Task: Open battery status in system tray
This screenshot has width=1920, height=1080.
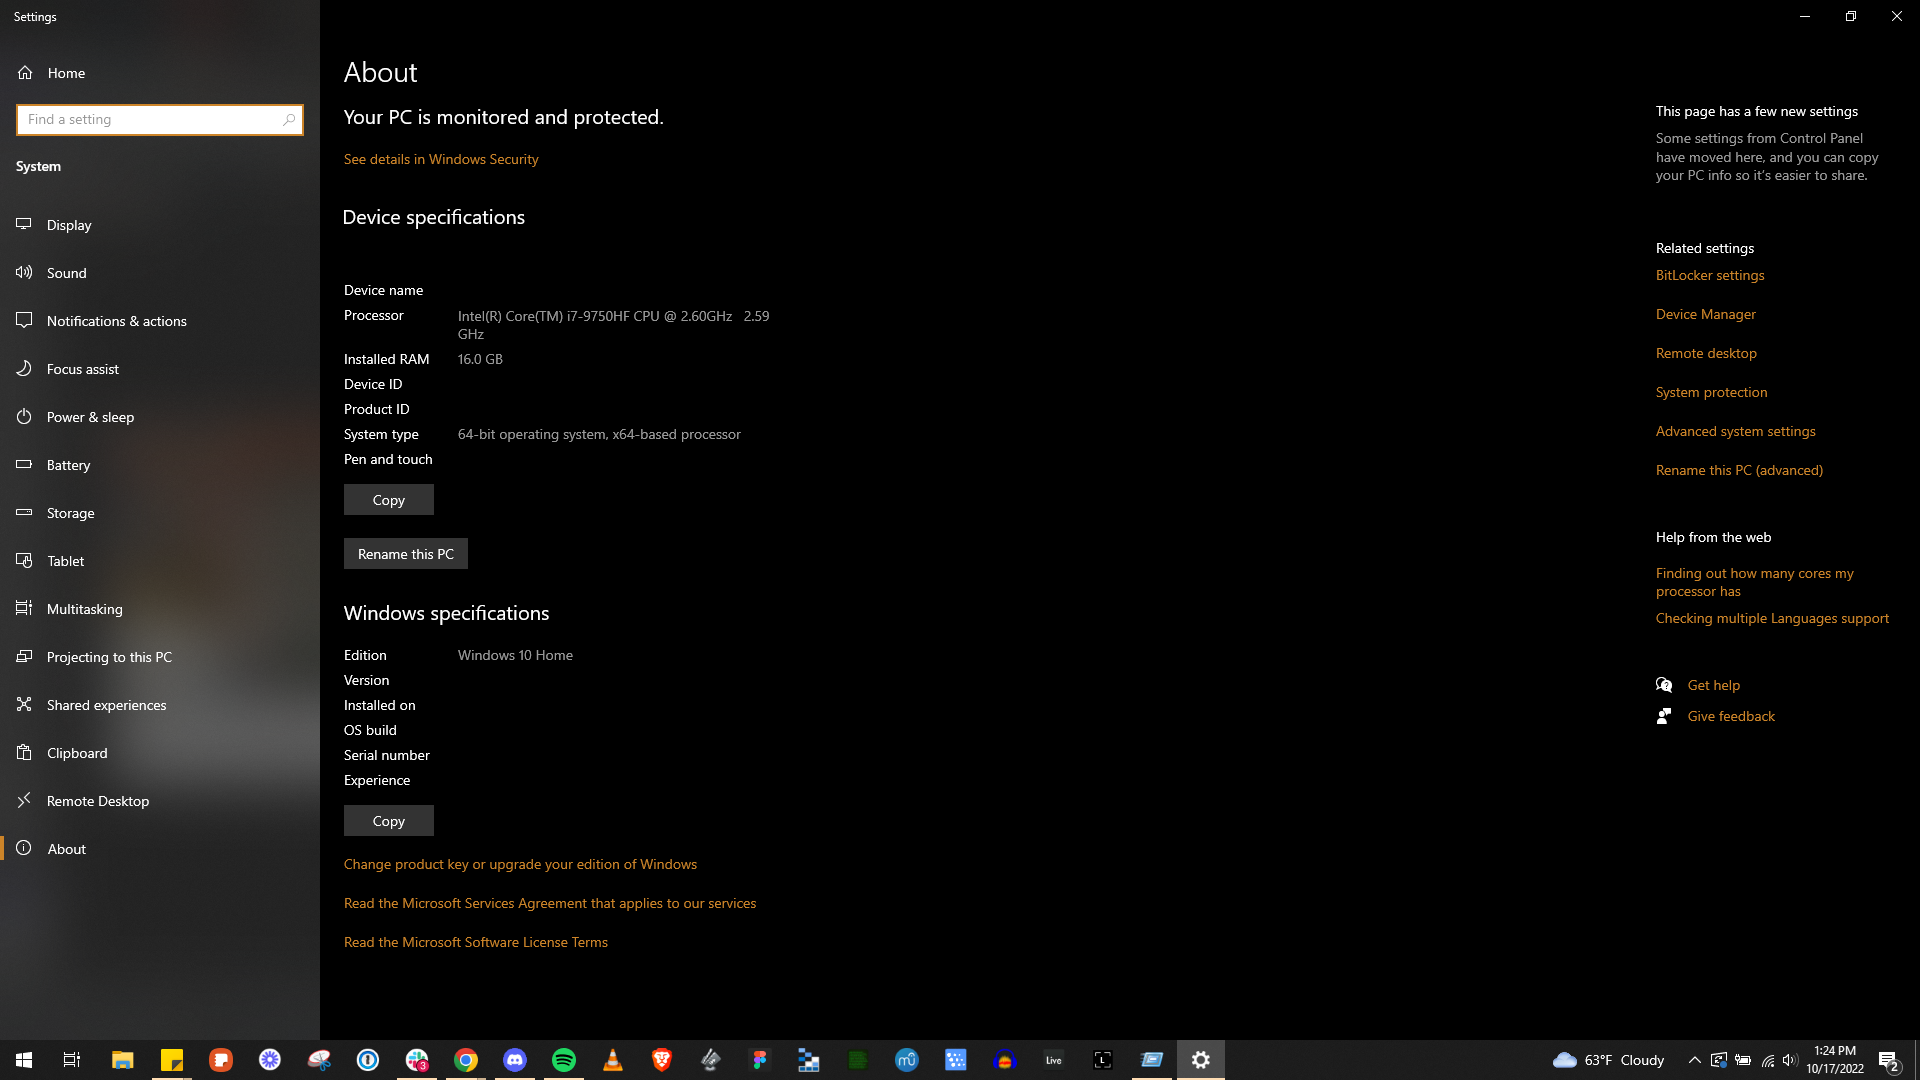Action: [x=1743, y=1060]
